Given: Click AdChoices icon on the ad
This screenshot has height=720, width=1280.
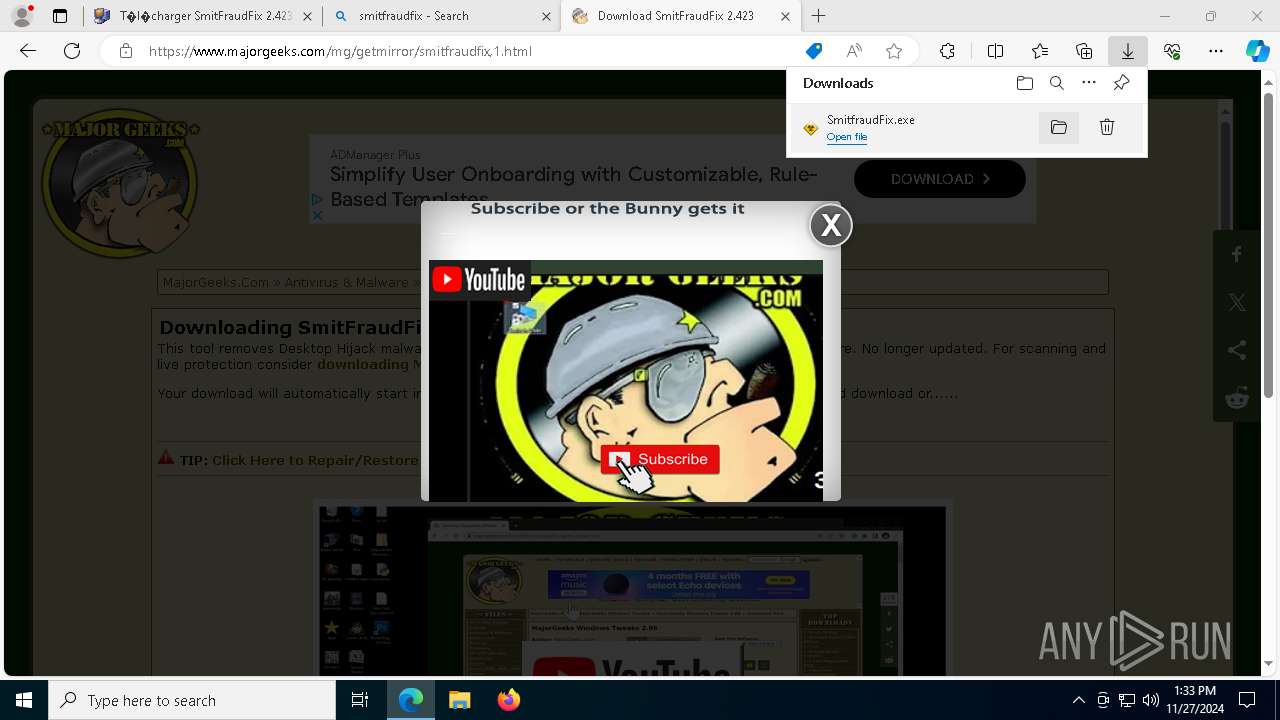Looking at the screenshot, I should 317,199.
